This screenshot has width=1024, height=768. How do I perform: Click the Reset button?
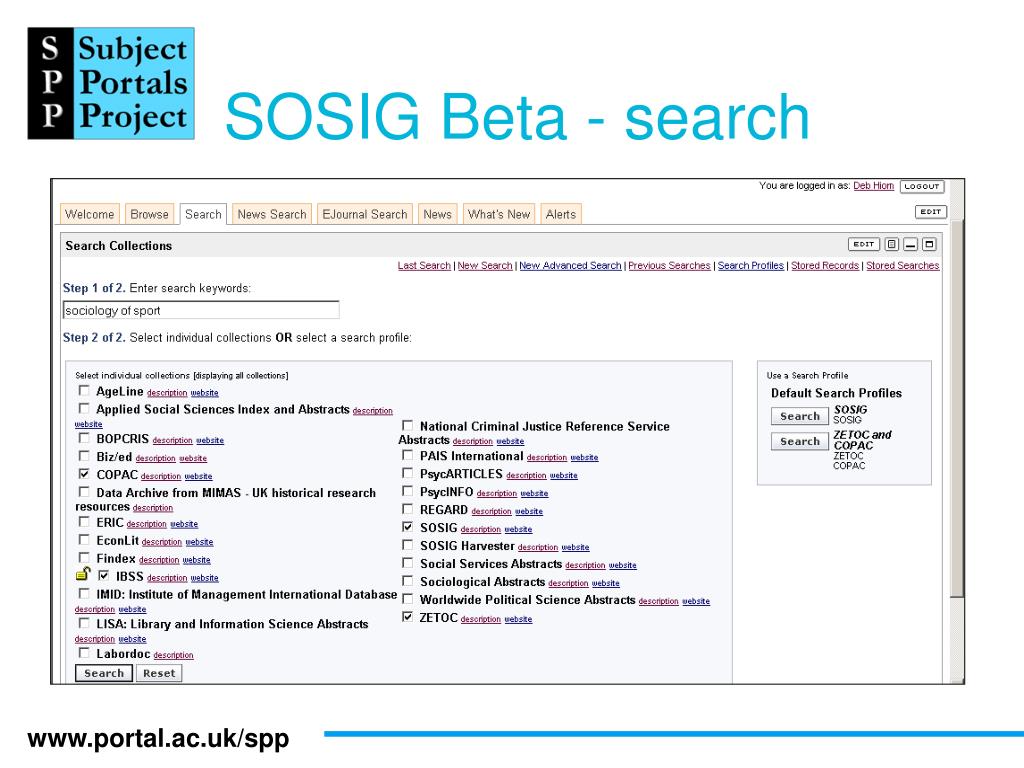point(159,673)
